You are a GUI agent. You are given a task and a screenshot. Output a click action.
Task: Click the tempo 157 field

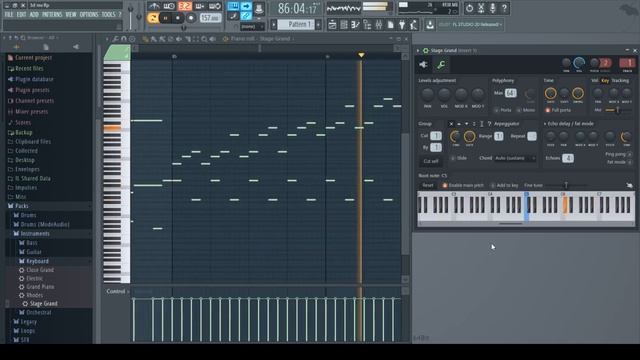coord(211,18)
